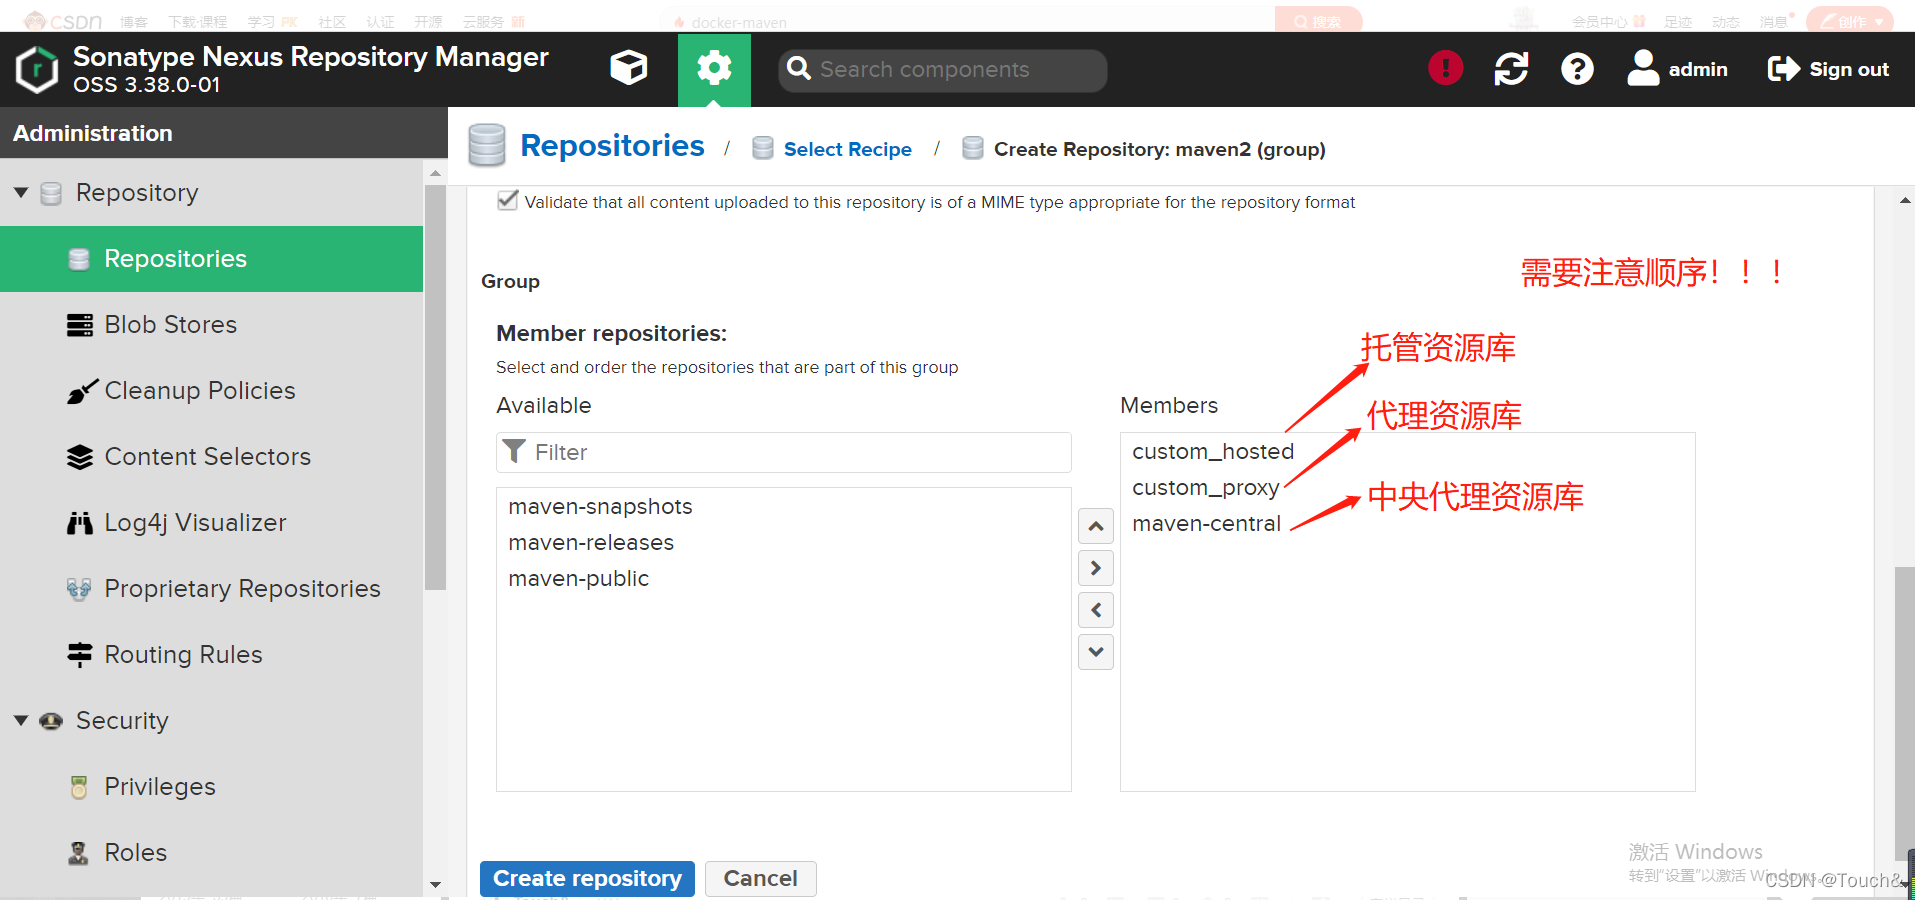1915x900 pixels.
Task: Click the Repositories breadcrumb database icon
Action: click(x=487, y=145)
